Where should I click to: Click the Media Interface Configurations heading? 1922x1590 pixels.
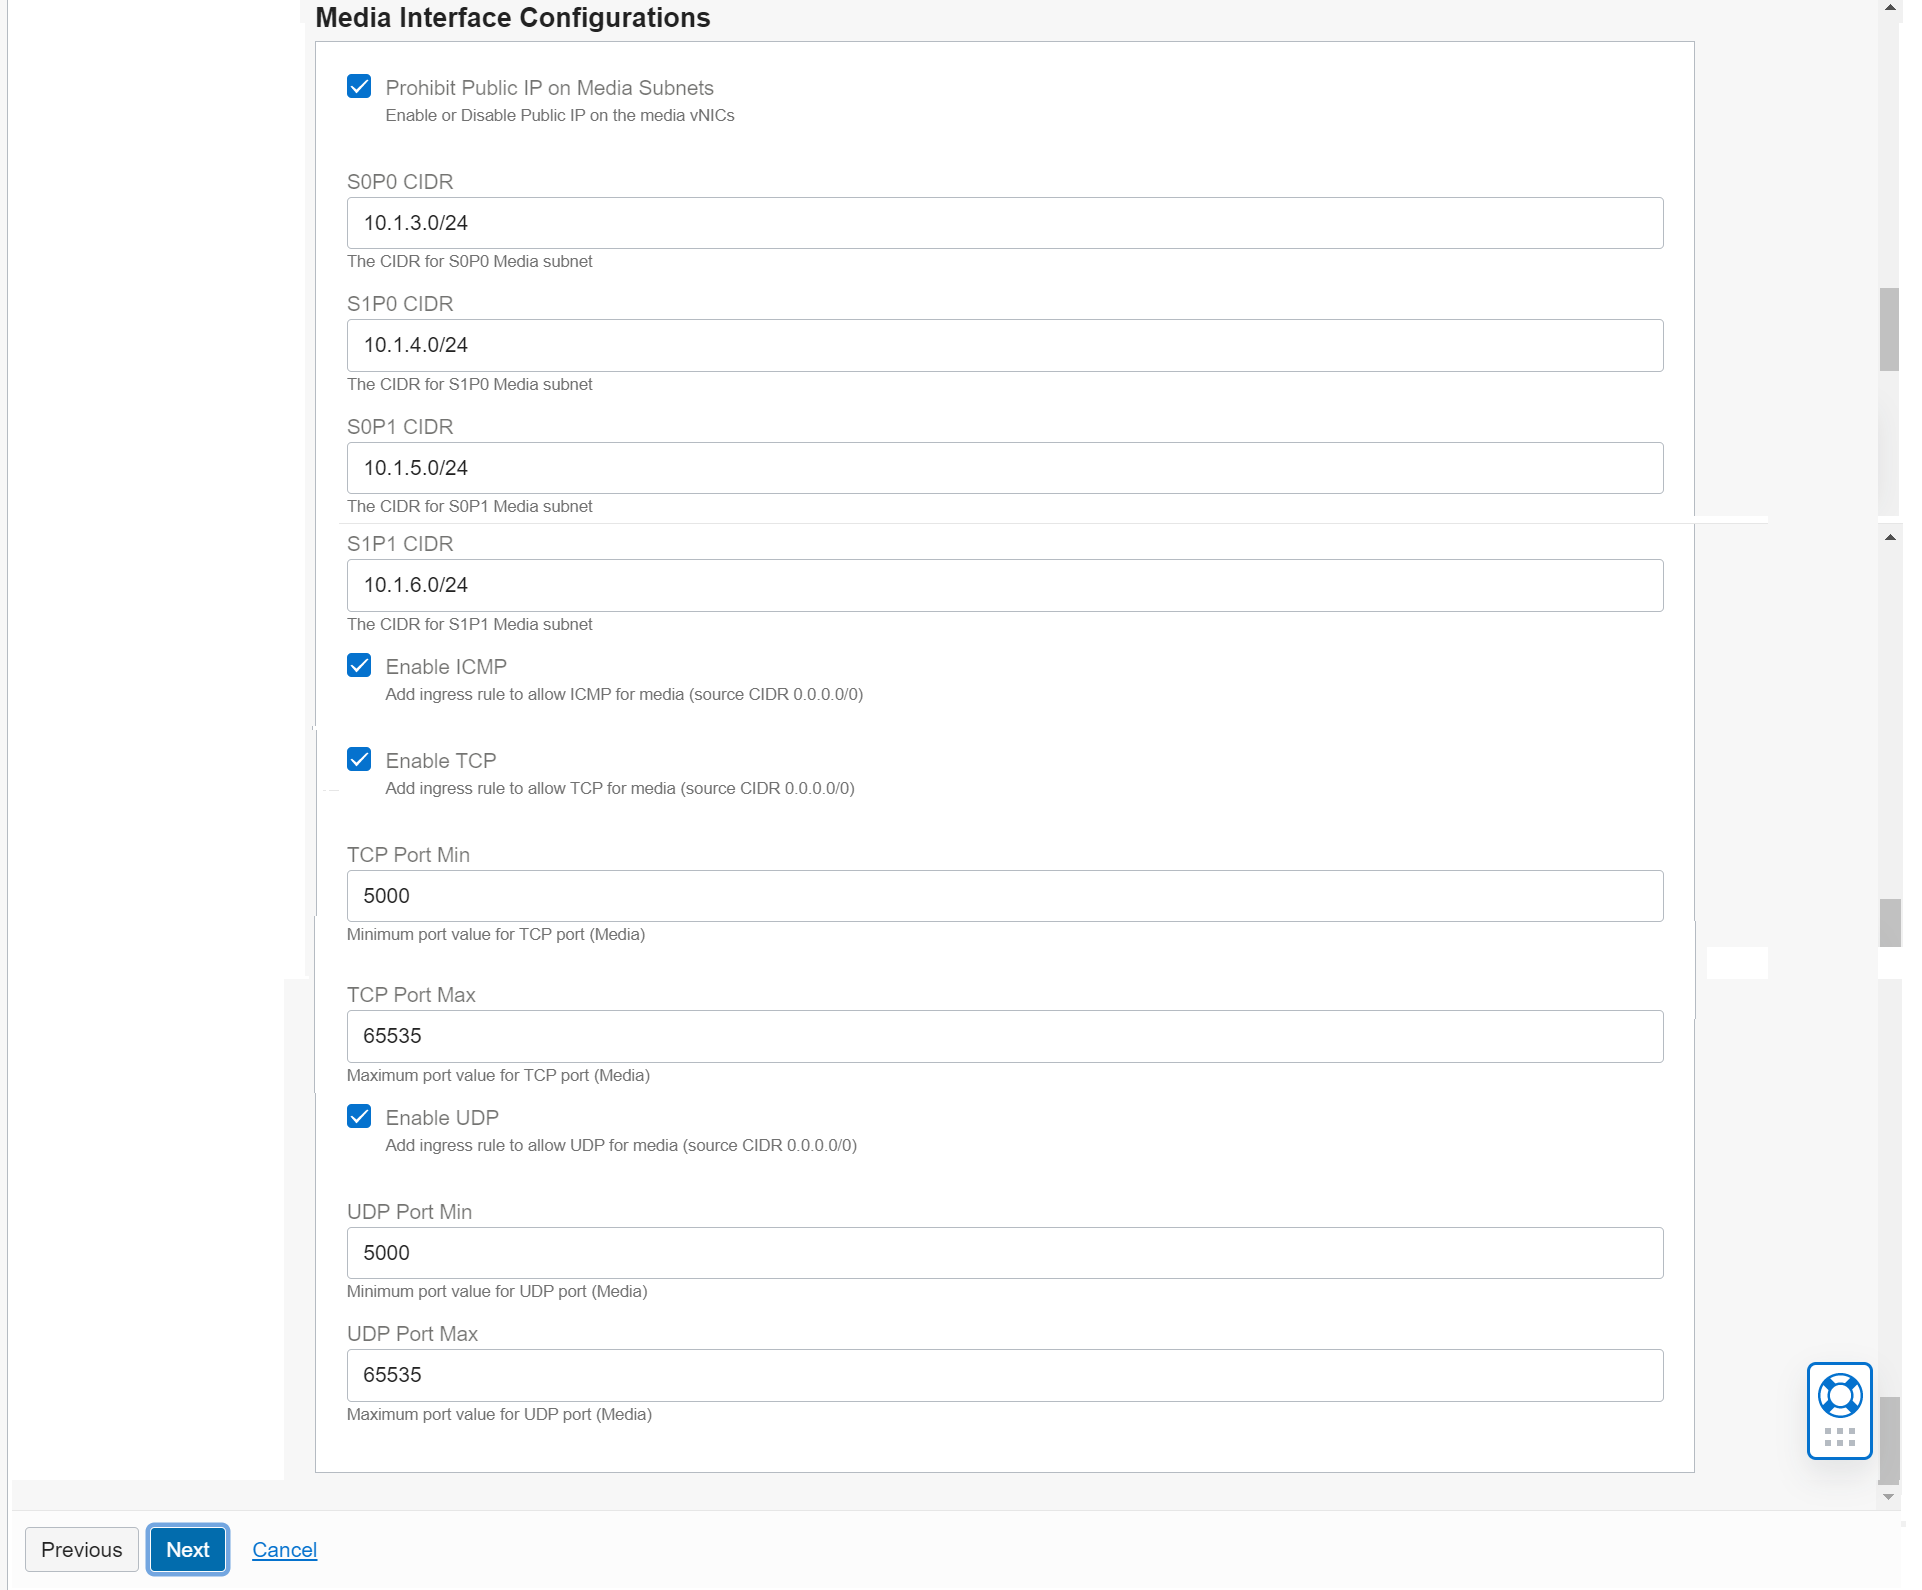pos(512,18)
